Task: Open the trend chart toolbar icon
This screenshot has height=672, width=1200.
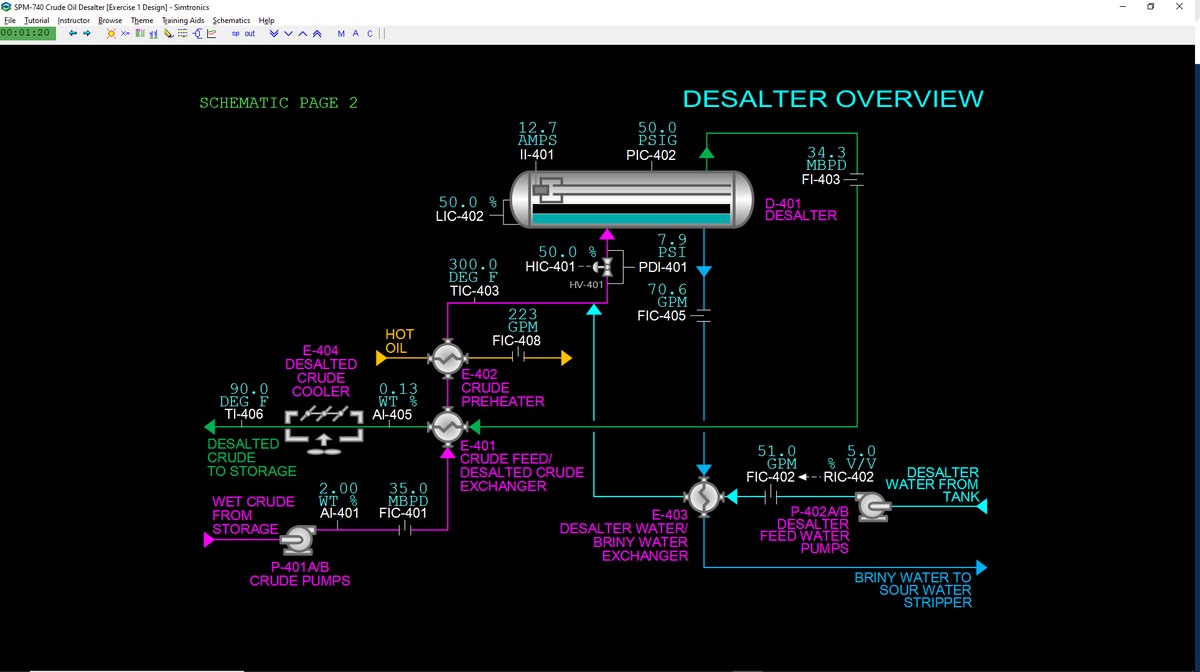Action: (x=211, y=33)
